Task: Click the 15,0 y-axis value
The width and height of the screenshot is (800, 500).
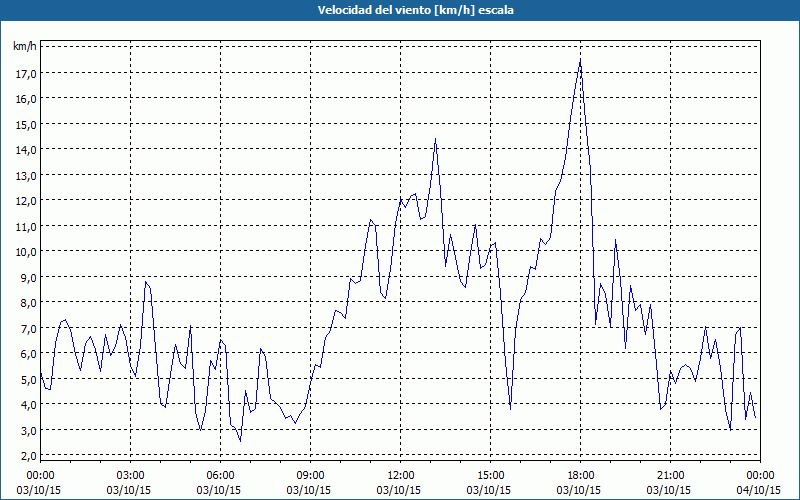Action: [x=26, y=124]
